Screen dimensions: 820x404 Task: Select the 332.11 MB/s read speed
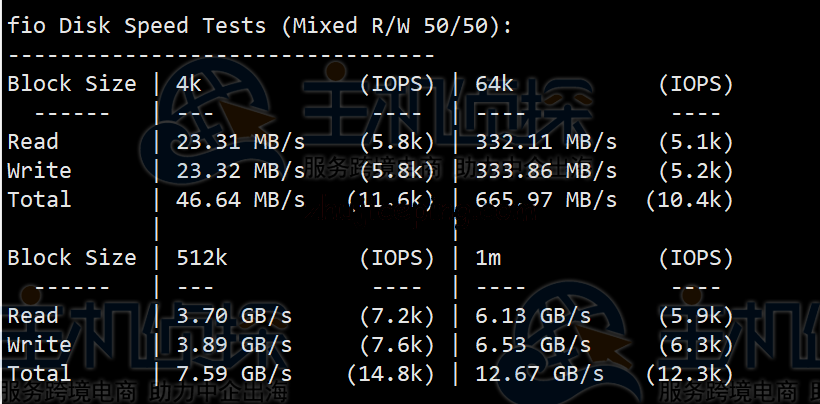click(547, 142)
